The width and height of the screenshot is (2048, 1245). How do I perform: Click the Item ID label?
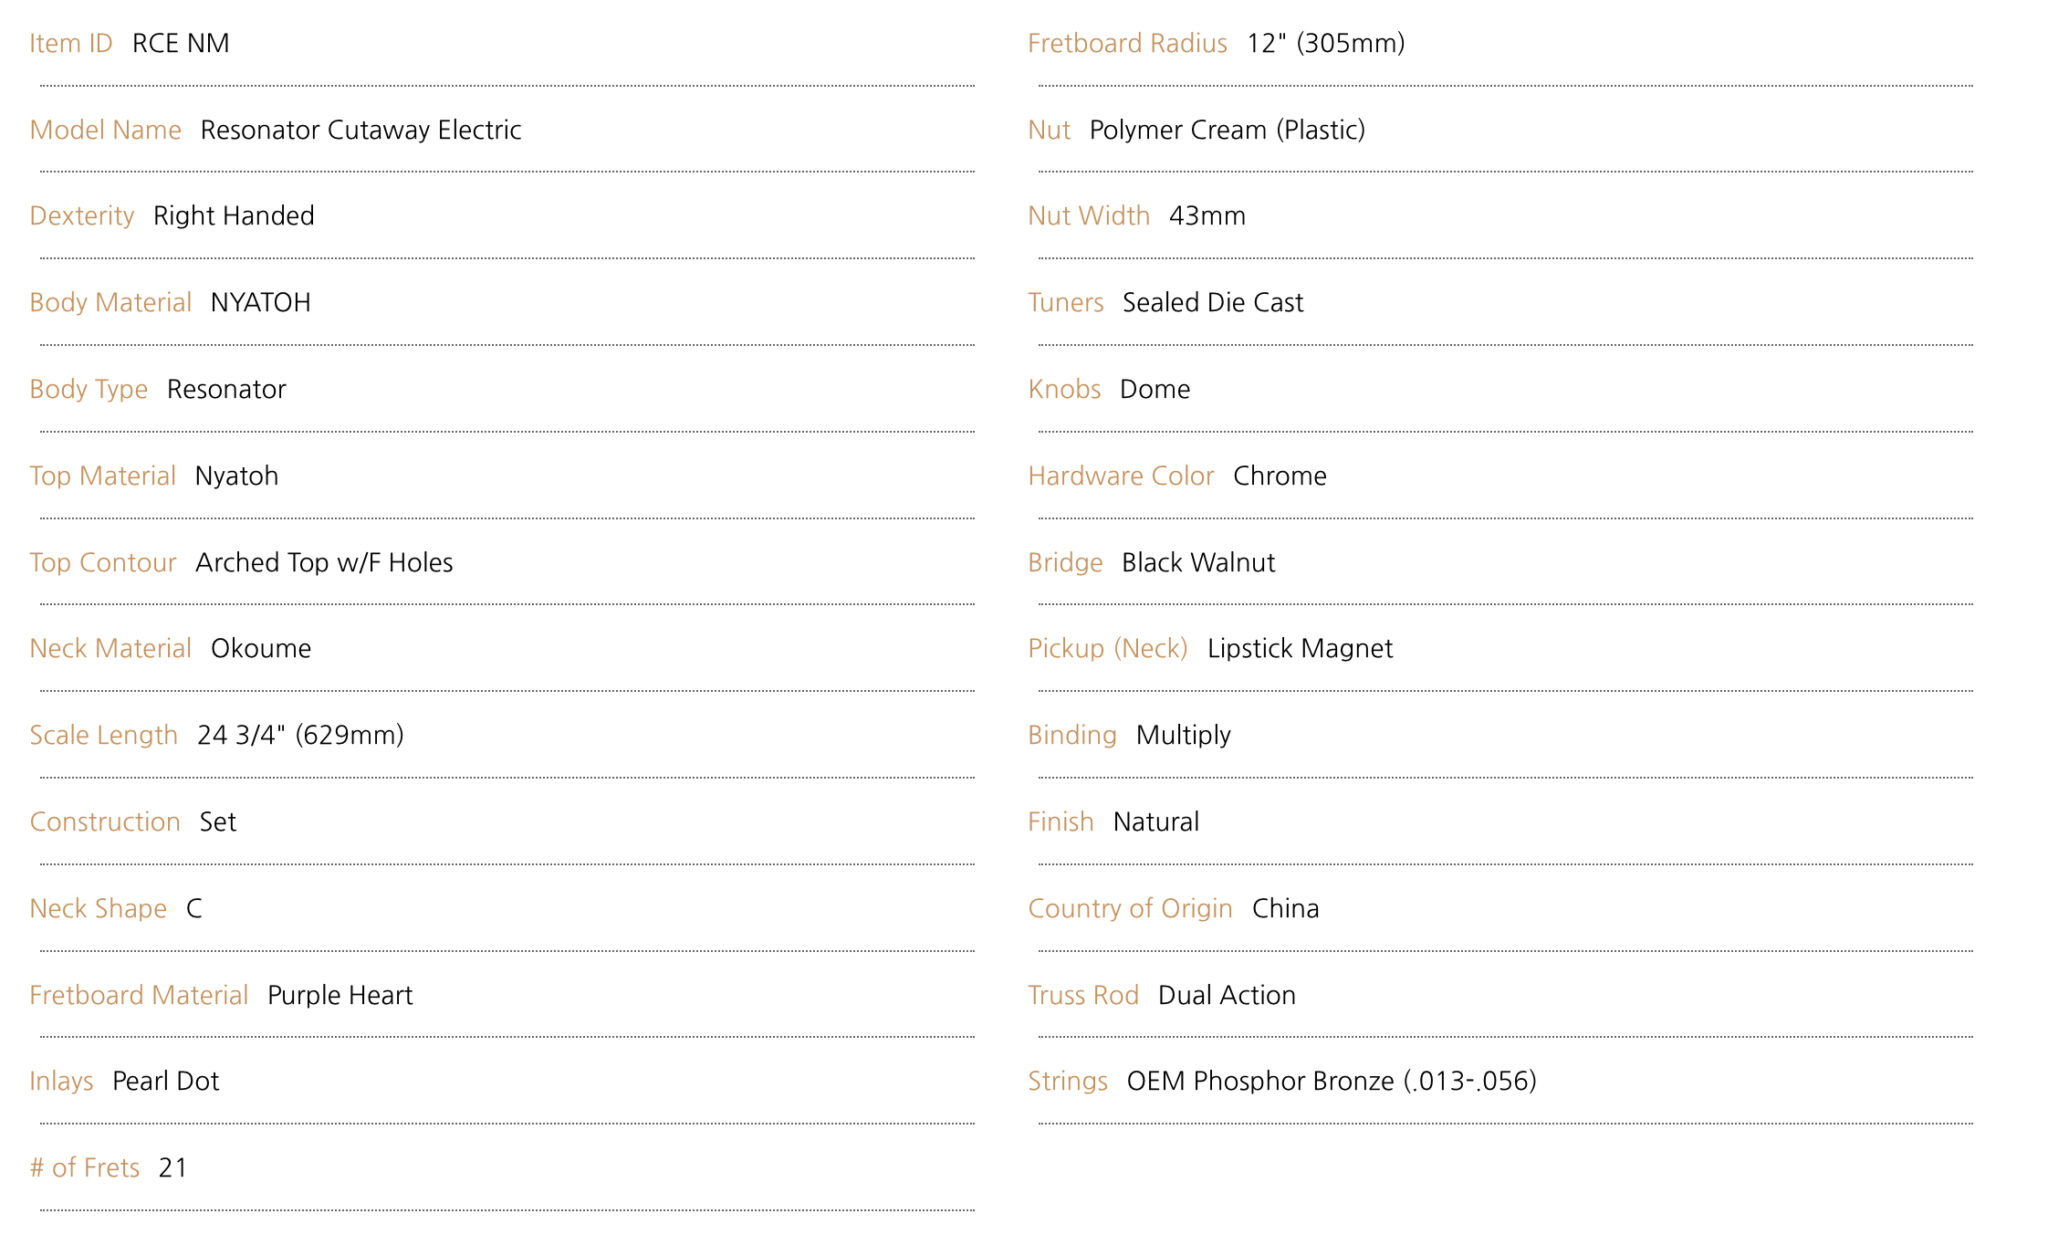click(70, 43)
